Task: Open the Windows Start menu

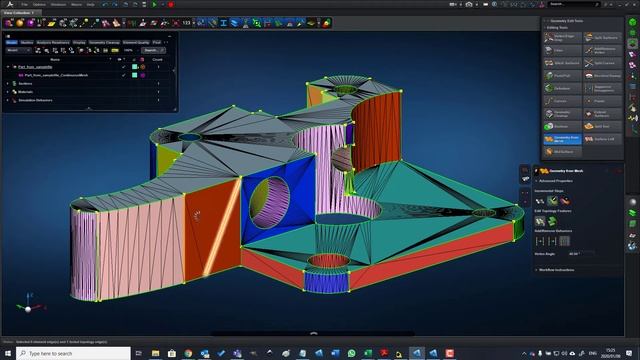Action: 8,353
